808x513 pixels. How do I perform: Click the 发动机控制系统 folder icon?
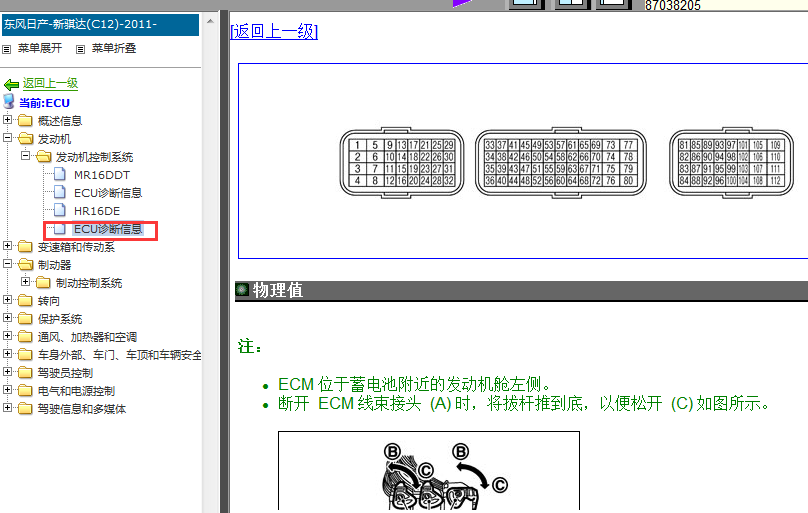43,157
